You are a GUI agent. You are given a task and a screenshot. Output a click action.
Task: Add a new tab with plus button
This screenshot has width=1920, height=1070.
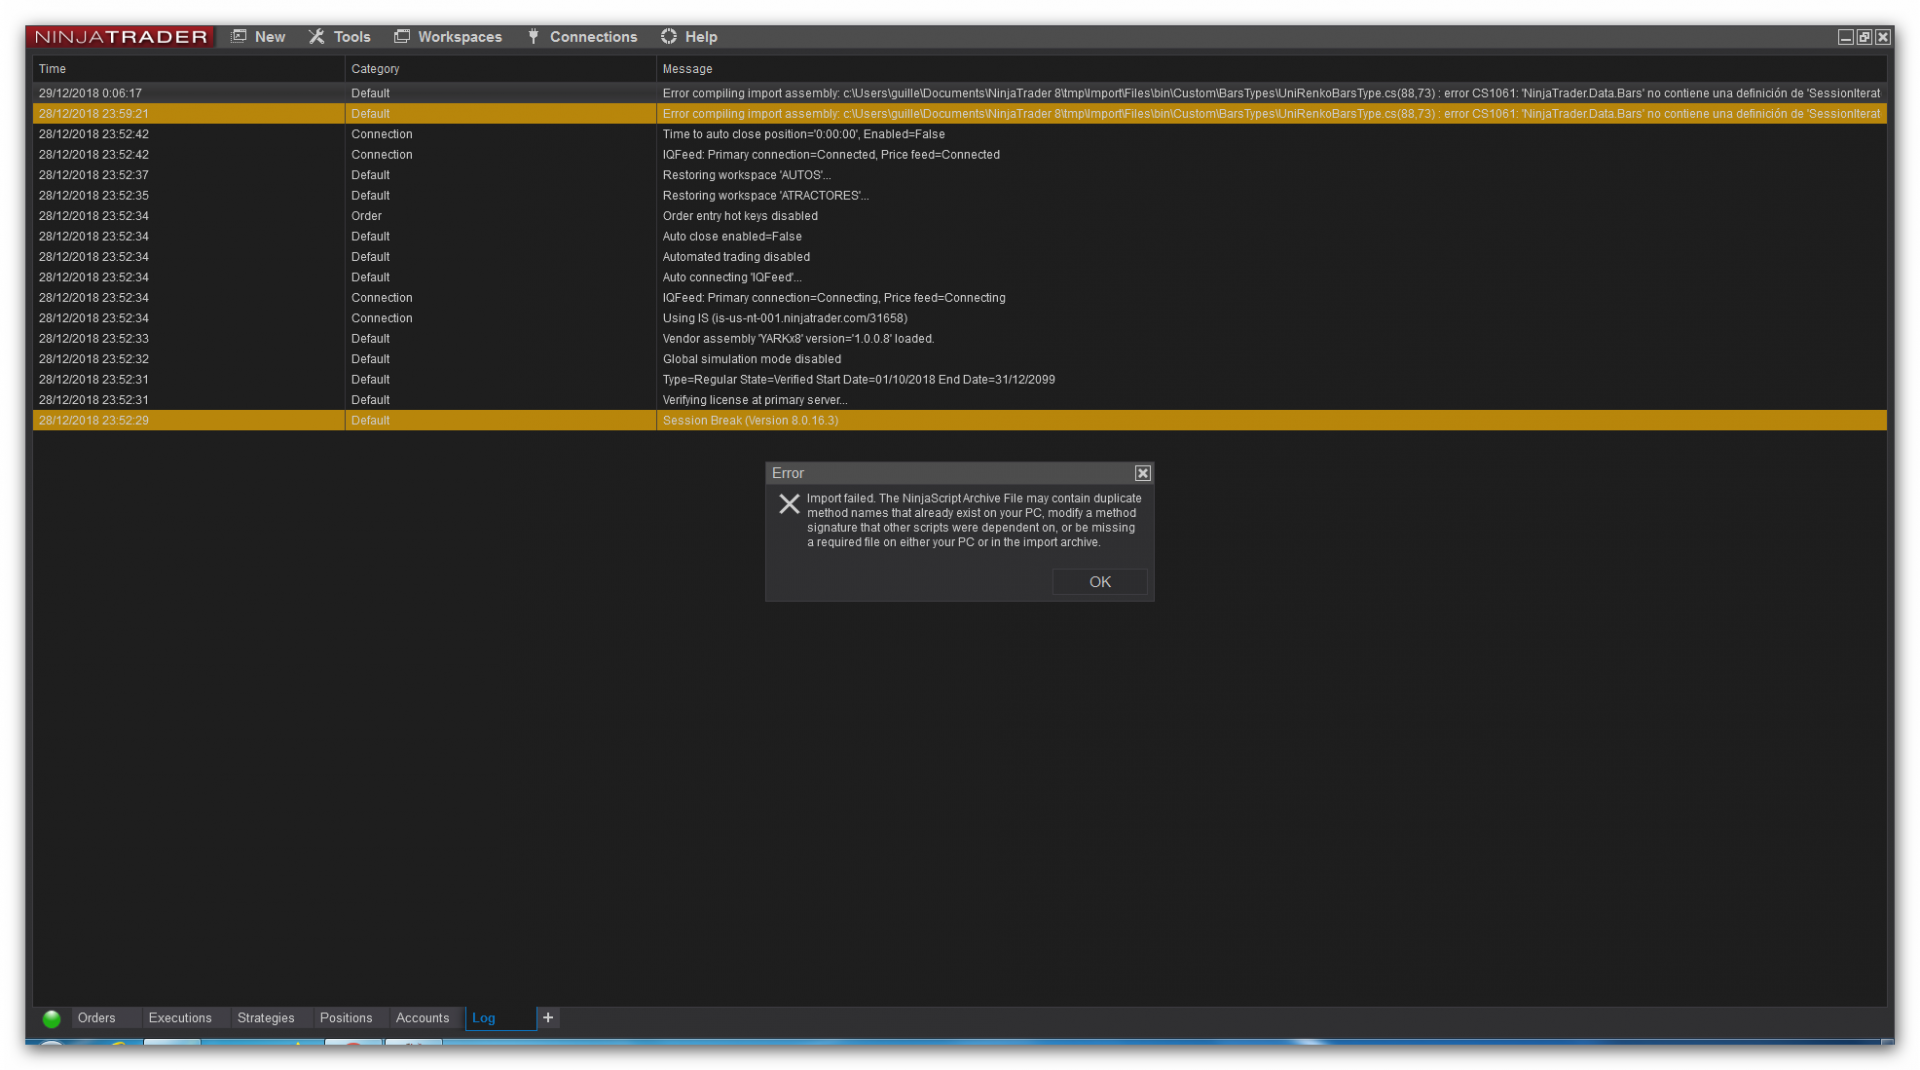coord(548,1018)
